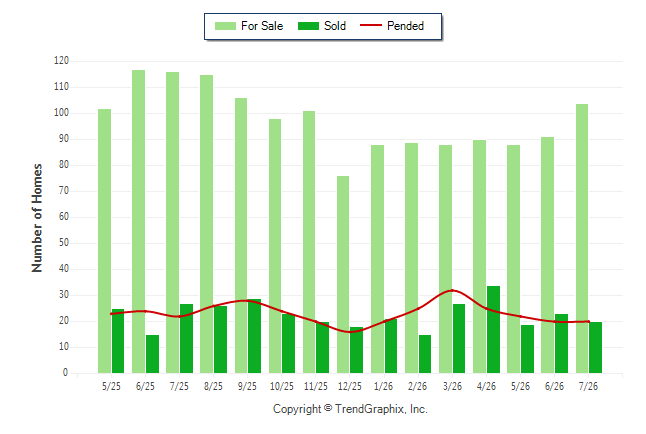
Task: Click the For Sale bar for 12/25
Action: point(343,275)
